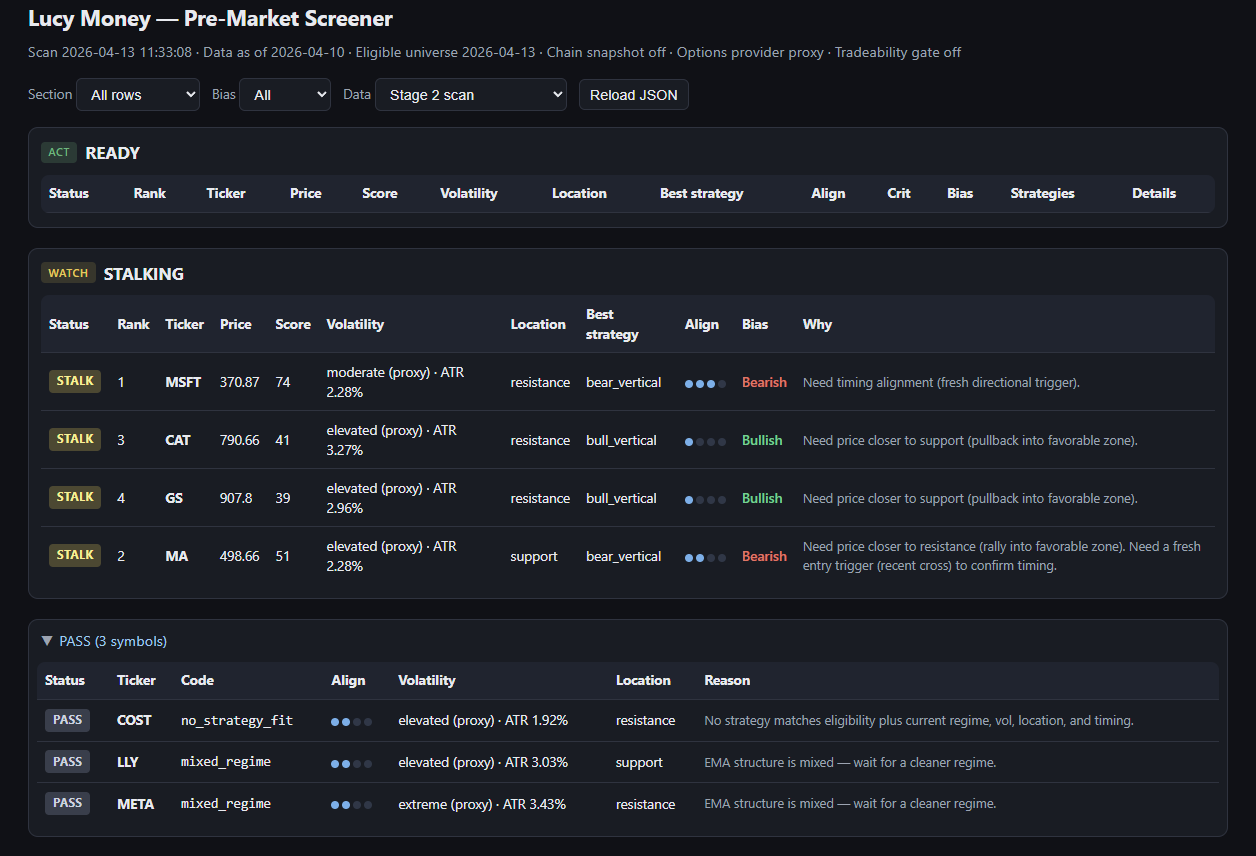Click the Best strategy header in READY table
The height and width of the screenshot is (856, 1256).
[702, 193]
